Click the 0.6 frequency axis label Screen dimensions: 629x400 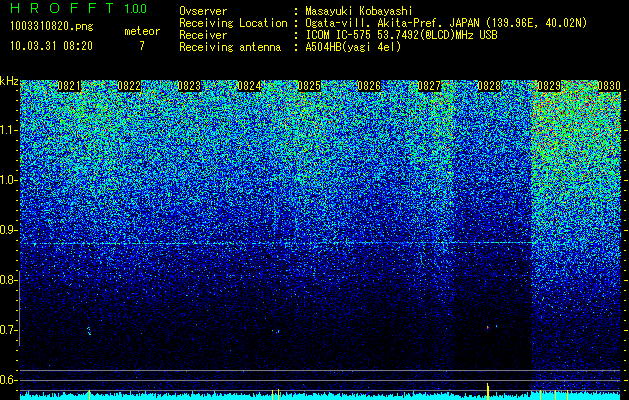(x=8, y=380)
